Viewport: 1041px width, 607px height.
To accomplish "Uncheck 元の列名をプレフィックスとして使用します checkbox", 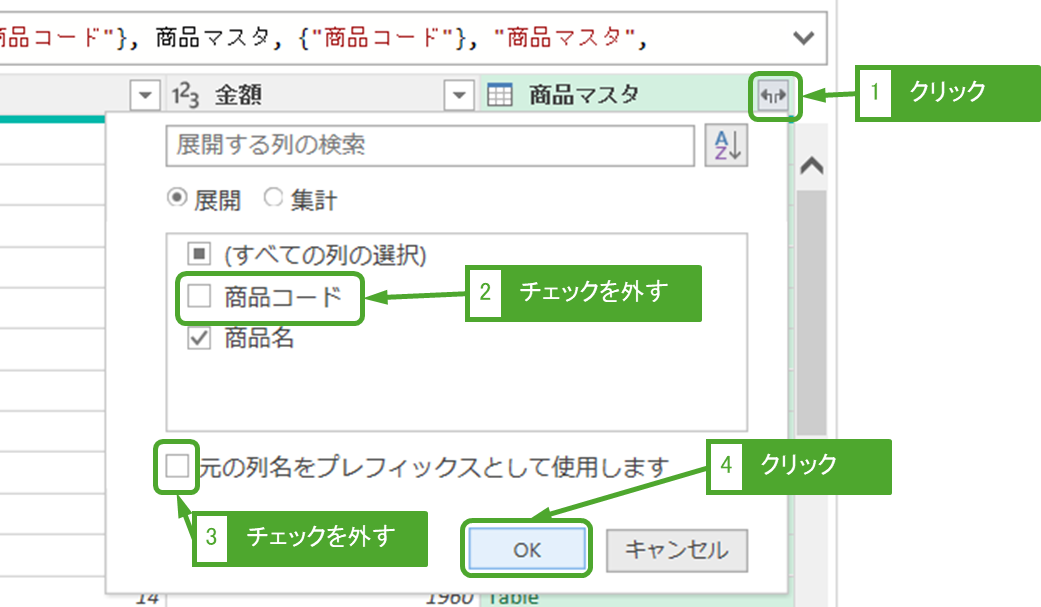I will pos(177,466).
